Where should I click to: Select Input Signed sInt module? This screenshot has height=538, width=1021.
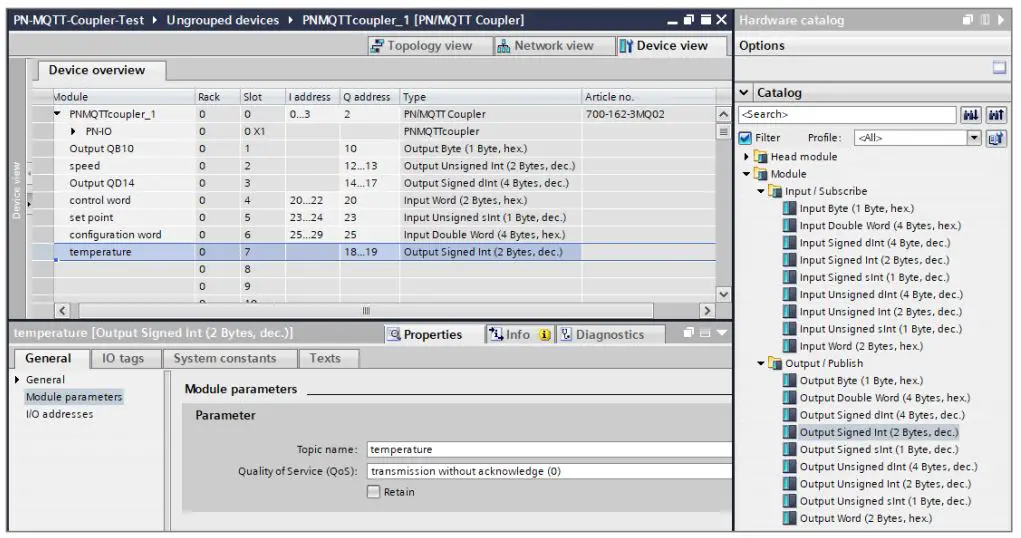click(874, 277)
